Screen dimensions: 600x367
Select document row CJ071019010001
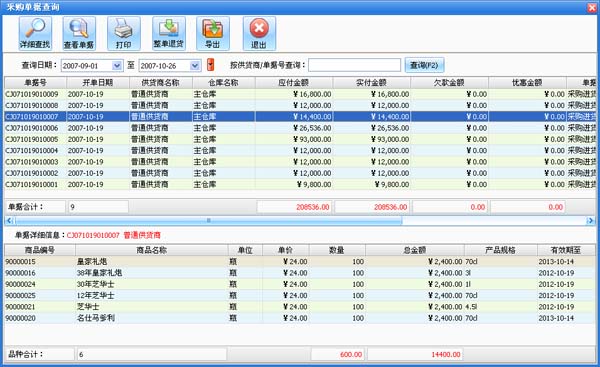tap(300, 184)
